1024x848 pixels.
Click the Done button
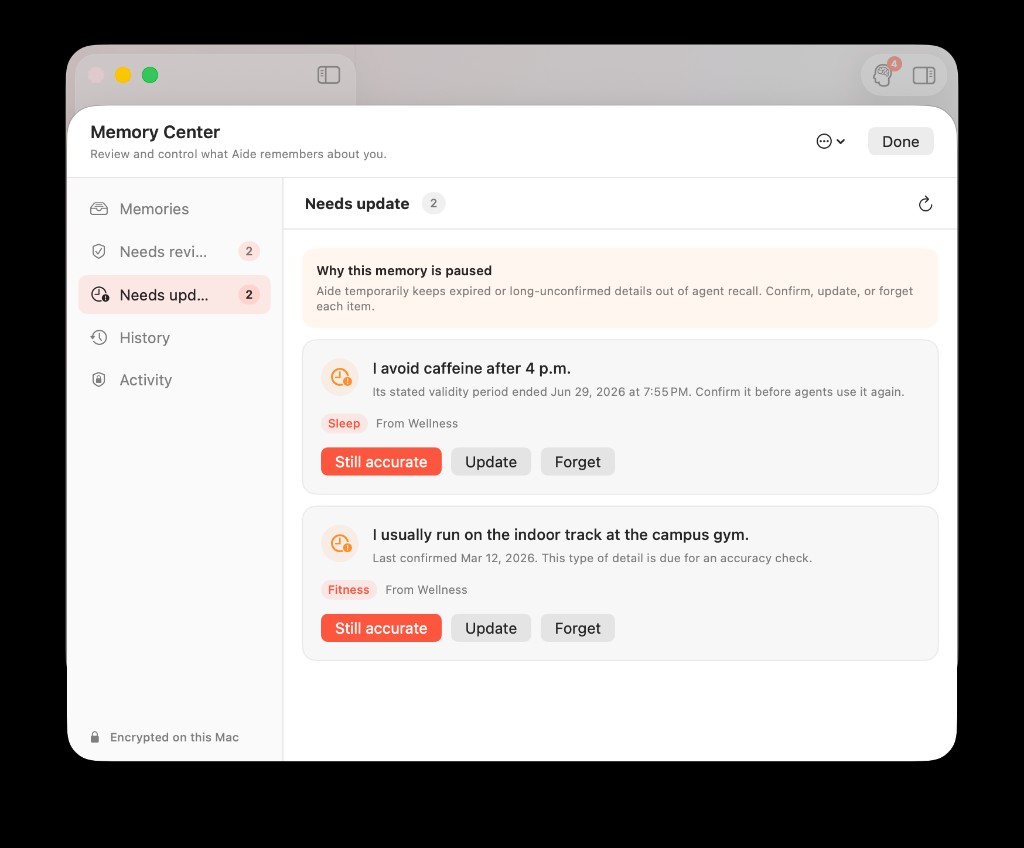900,141
